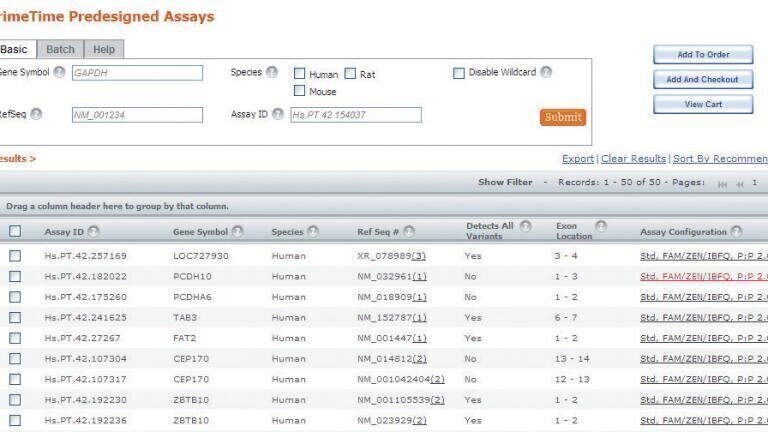768x432 pixels.
Task: Open the Help tab
Action: pos(104,49)
